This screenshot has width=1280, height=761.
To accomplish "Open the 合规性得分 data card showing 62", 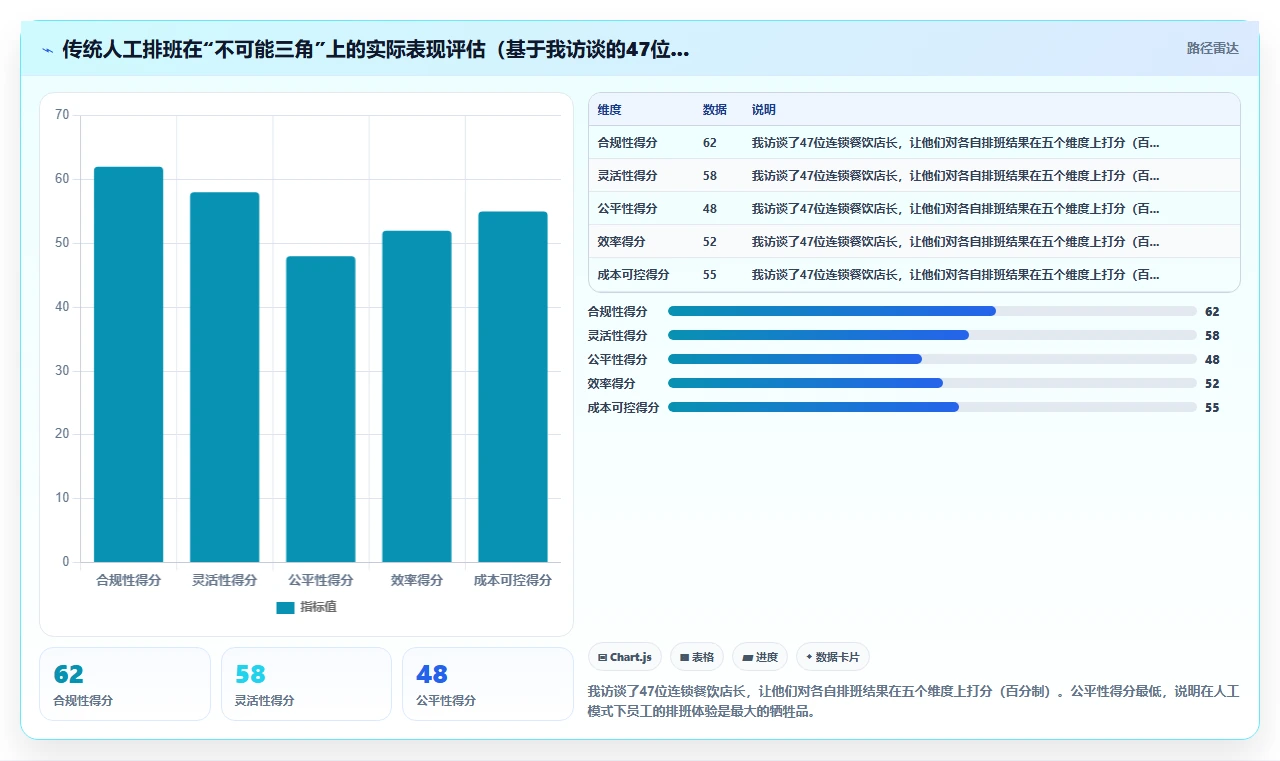I will coord(125,684).
